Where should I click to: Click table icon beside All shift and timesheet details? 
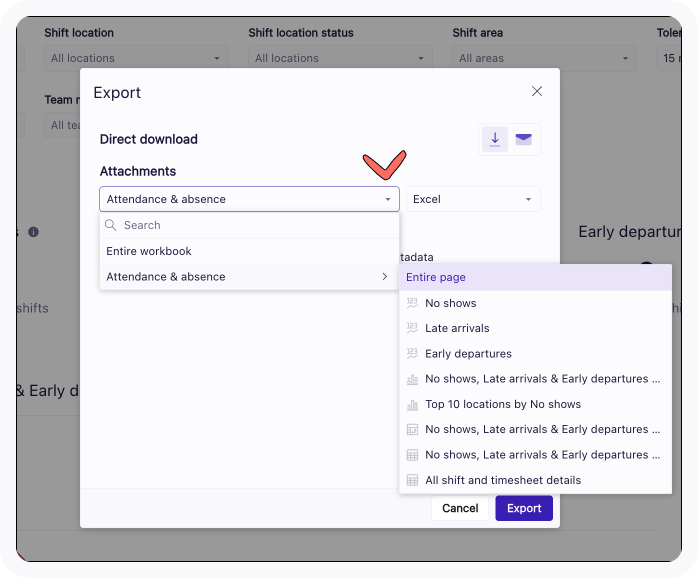(x=412, y=480)
